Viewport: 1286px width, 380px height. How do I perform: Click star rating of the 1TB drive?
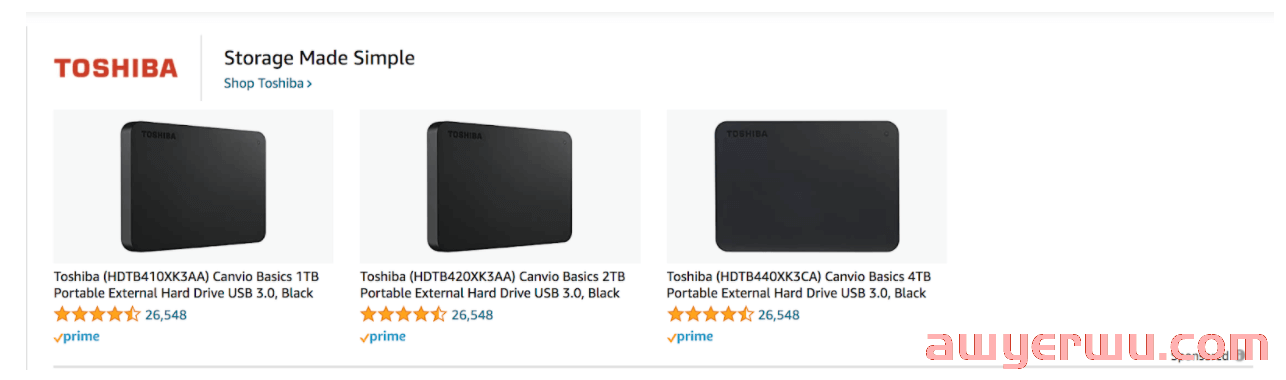pos(97,315)
